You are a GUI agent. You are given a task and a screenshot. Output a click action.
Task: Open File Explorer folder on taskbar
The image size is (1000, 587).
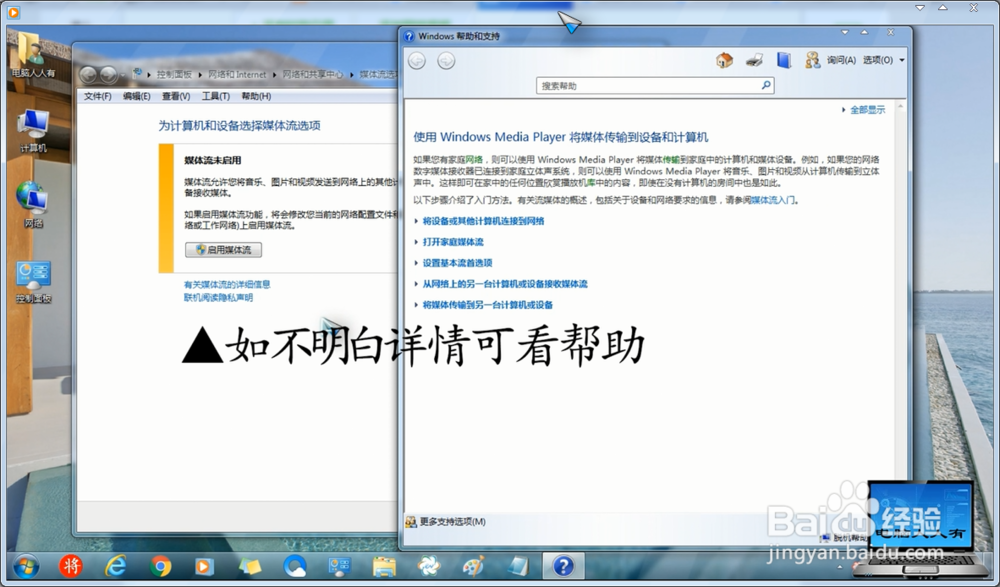point(384,567)
